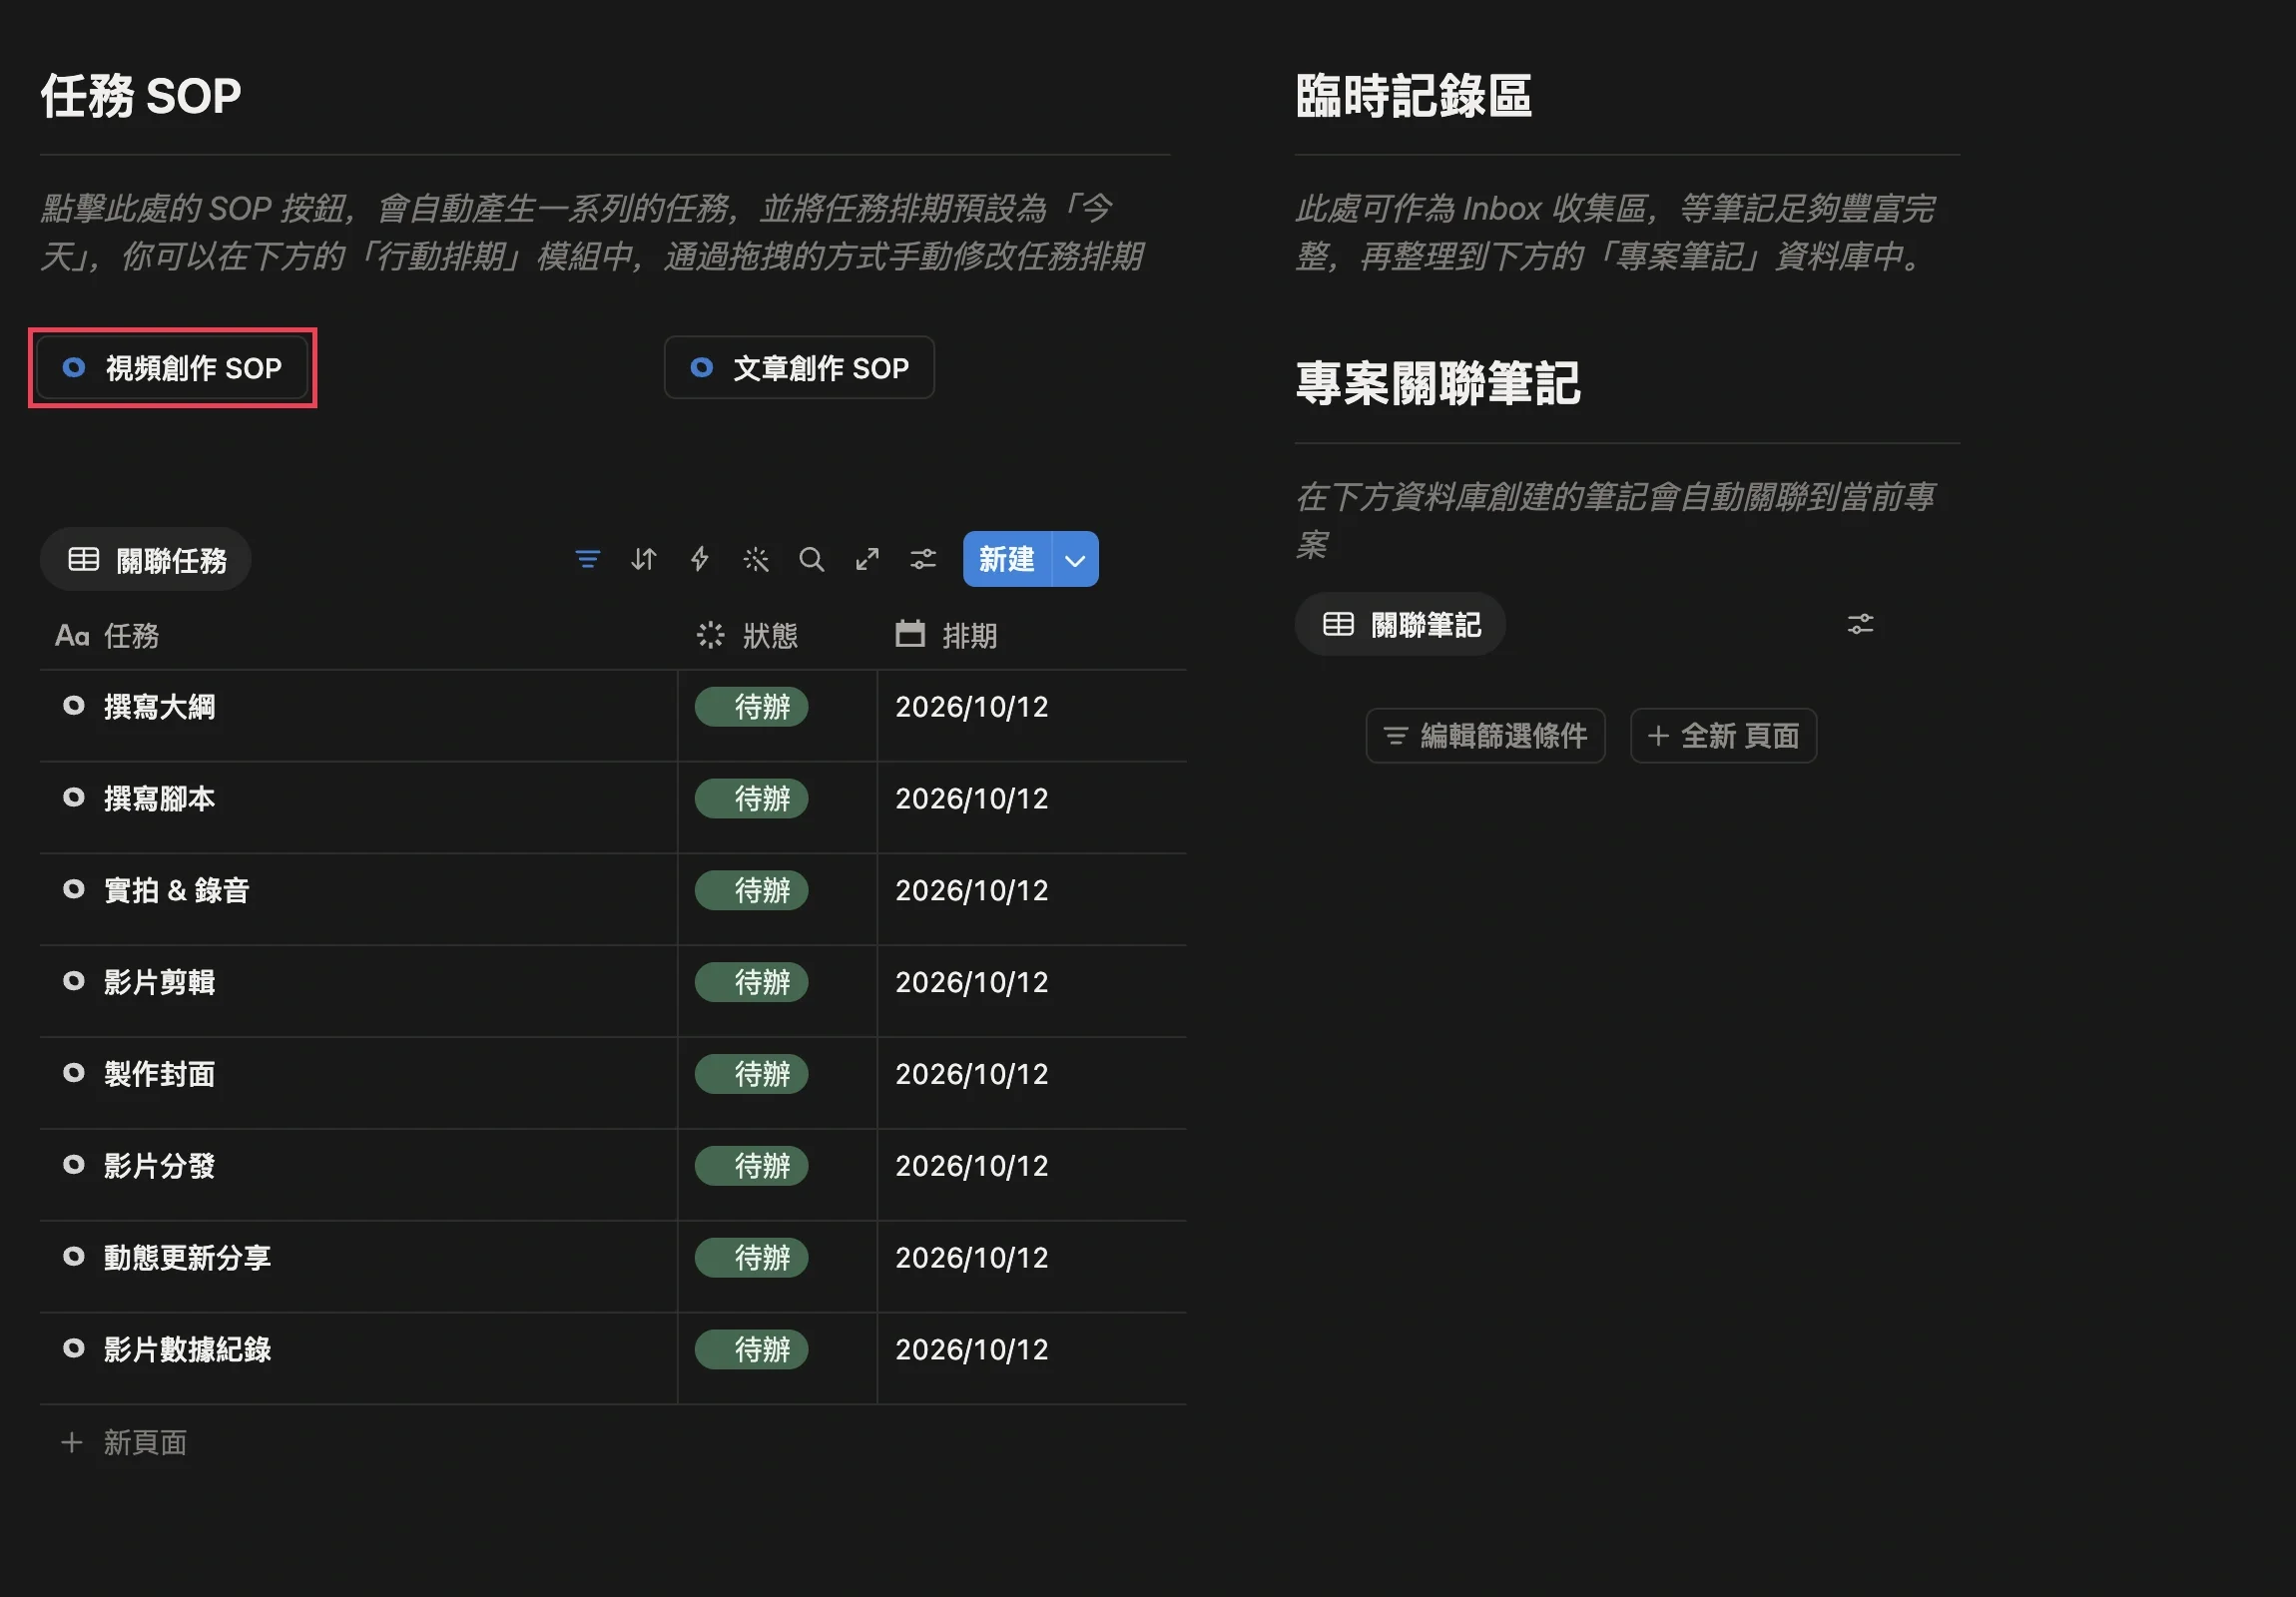Screen dimensions: 2296x1597
Task: Open the 影片剪輯 task
Action: coord(159,983)
